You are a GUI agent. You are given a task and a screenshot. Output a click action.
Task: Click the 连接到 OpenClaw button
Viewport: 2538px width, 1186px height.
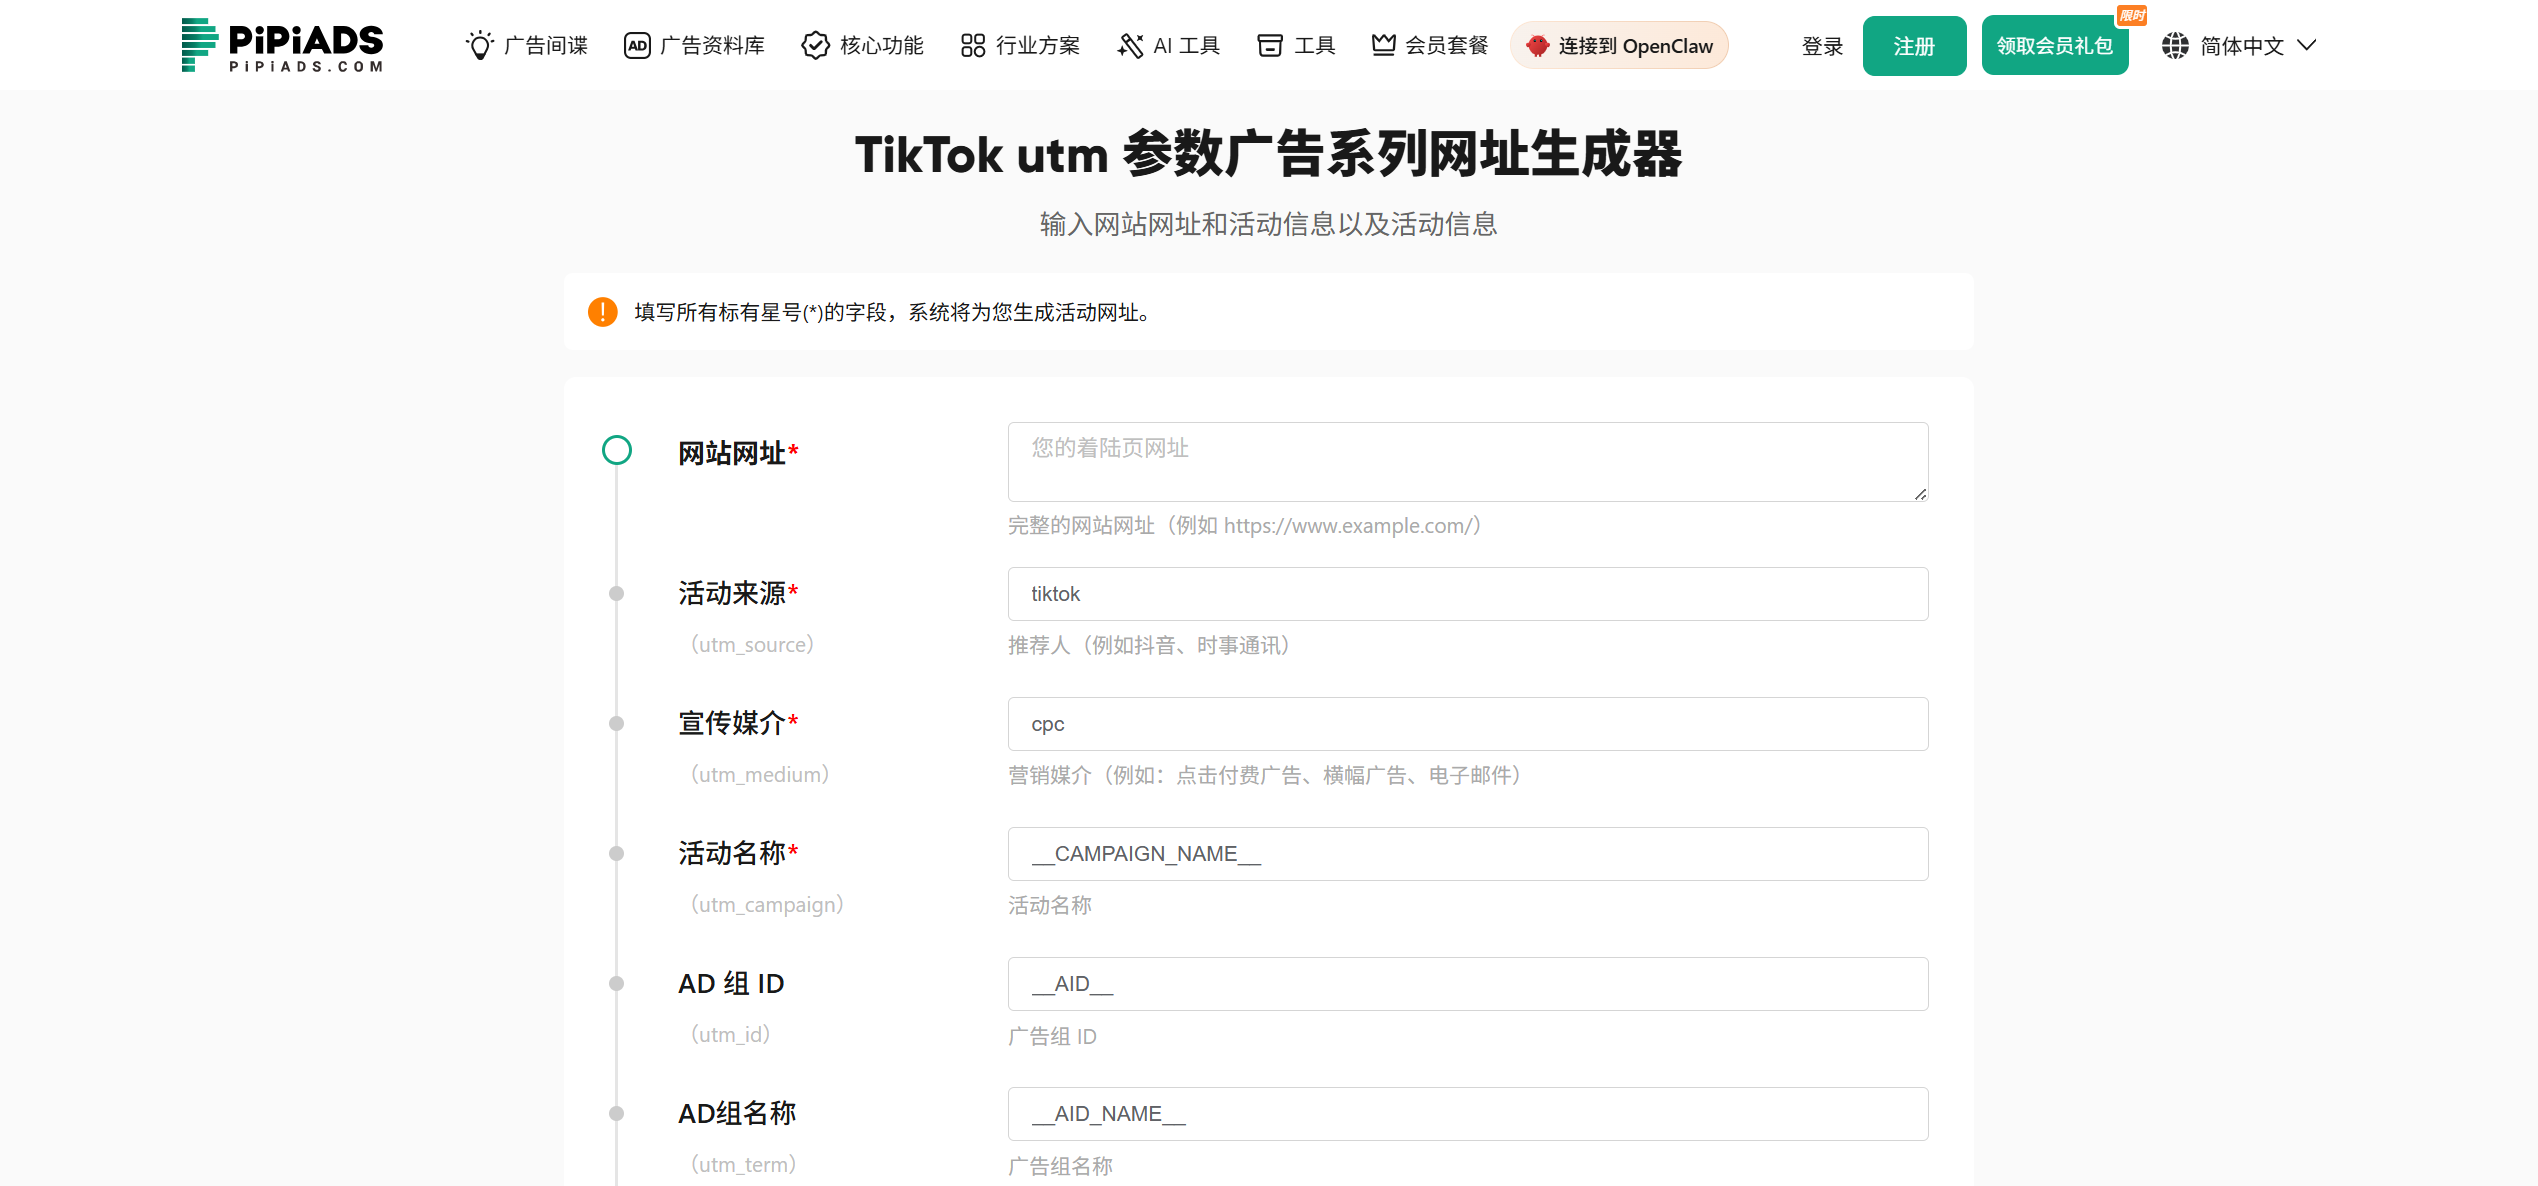1619,45
